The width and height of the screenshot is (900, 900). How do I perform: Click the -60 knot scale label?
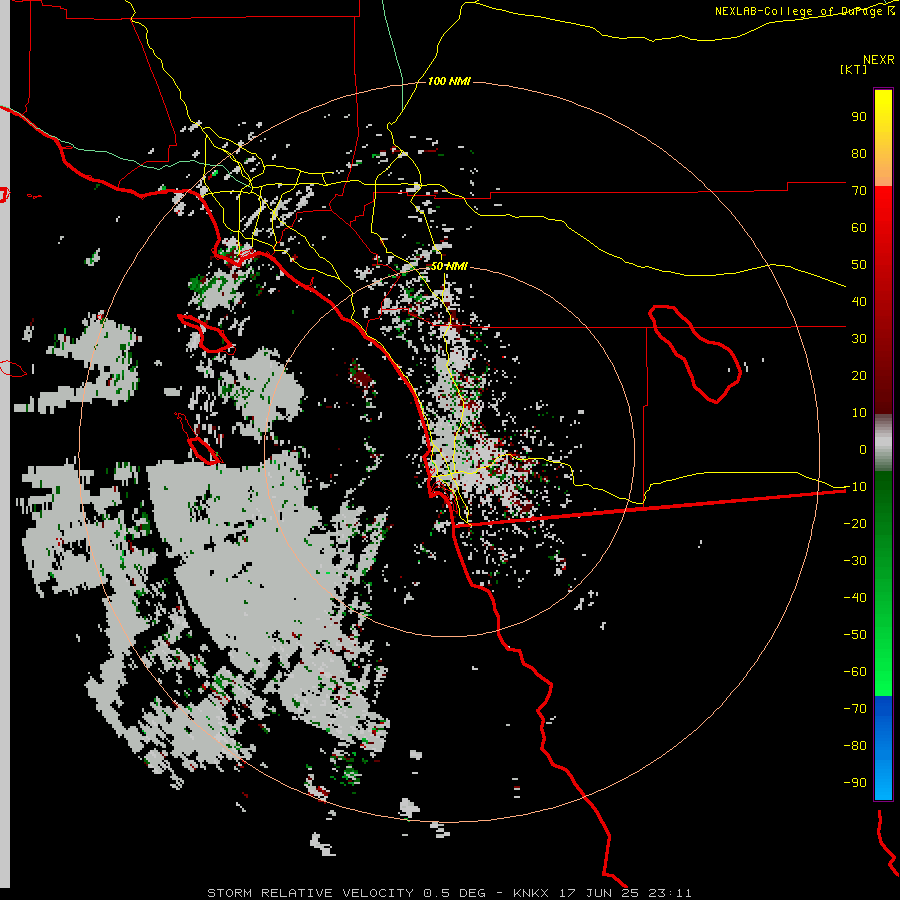[855, 672]
